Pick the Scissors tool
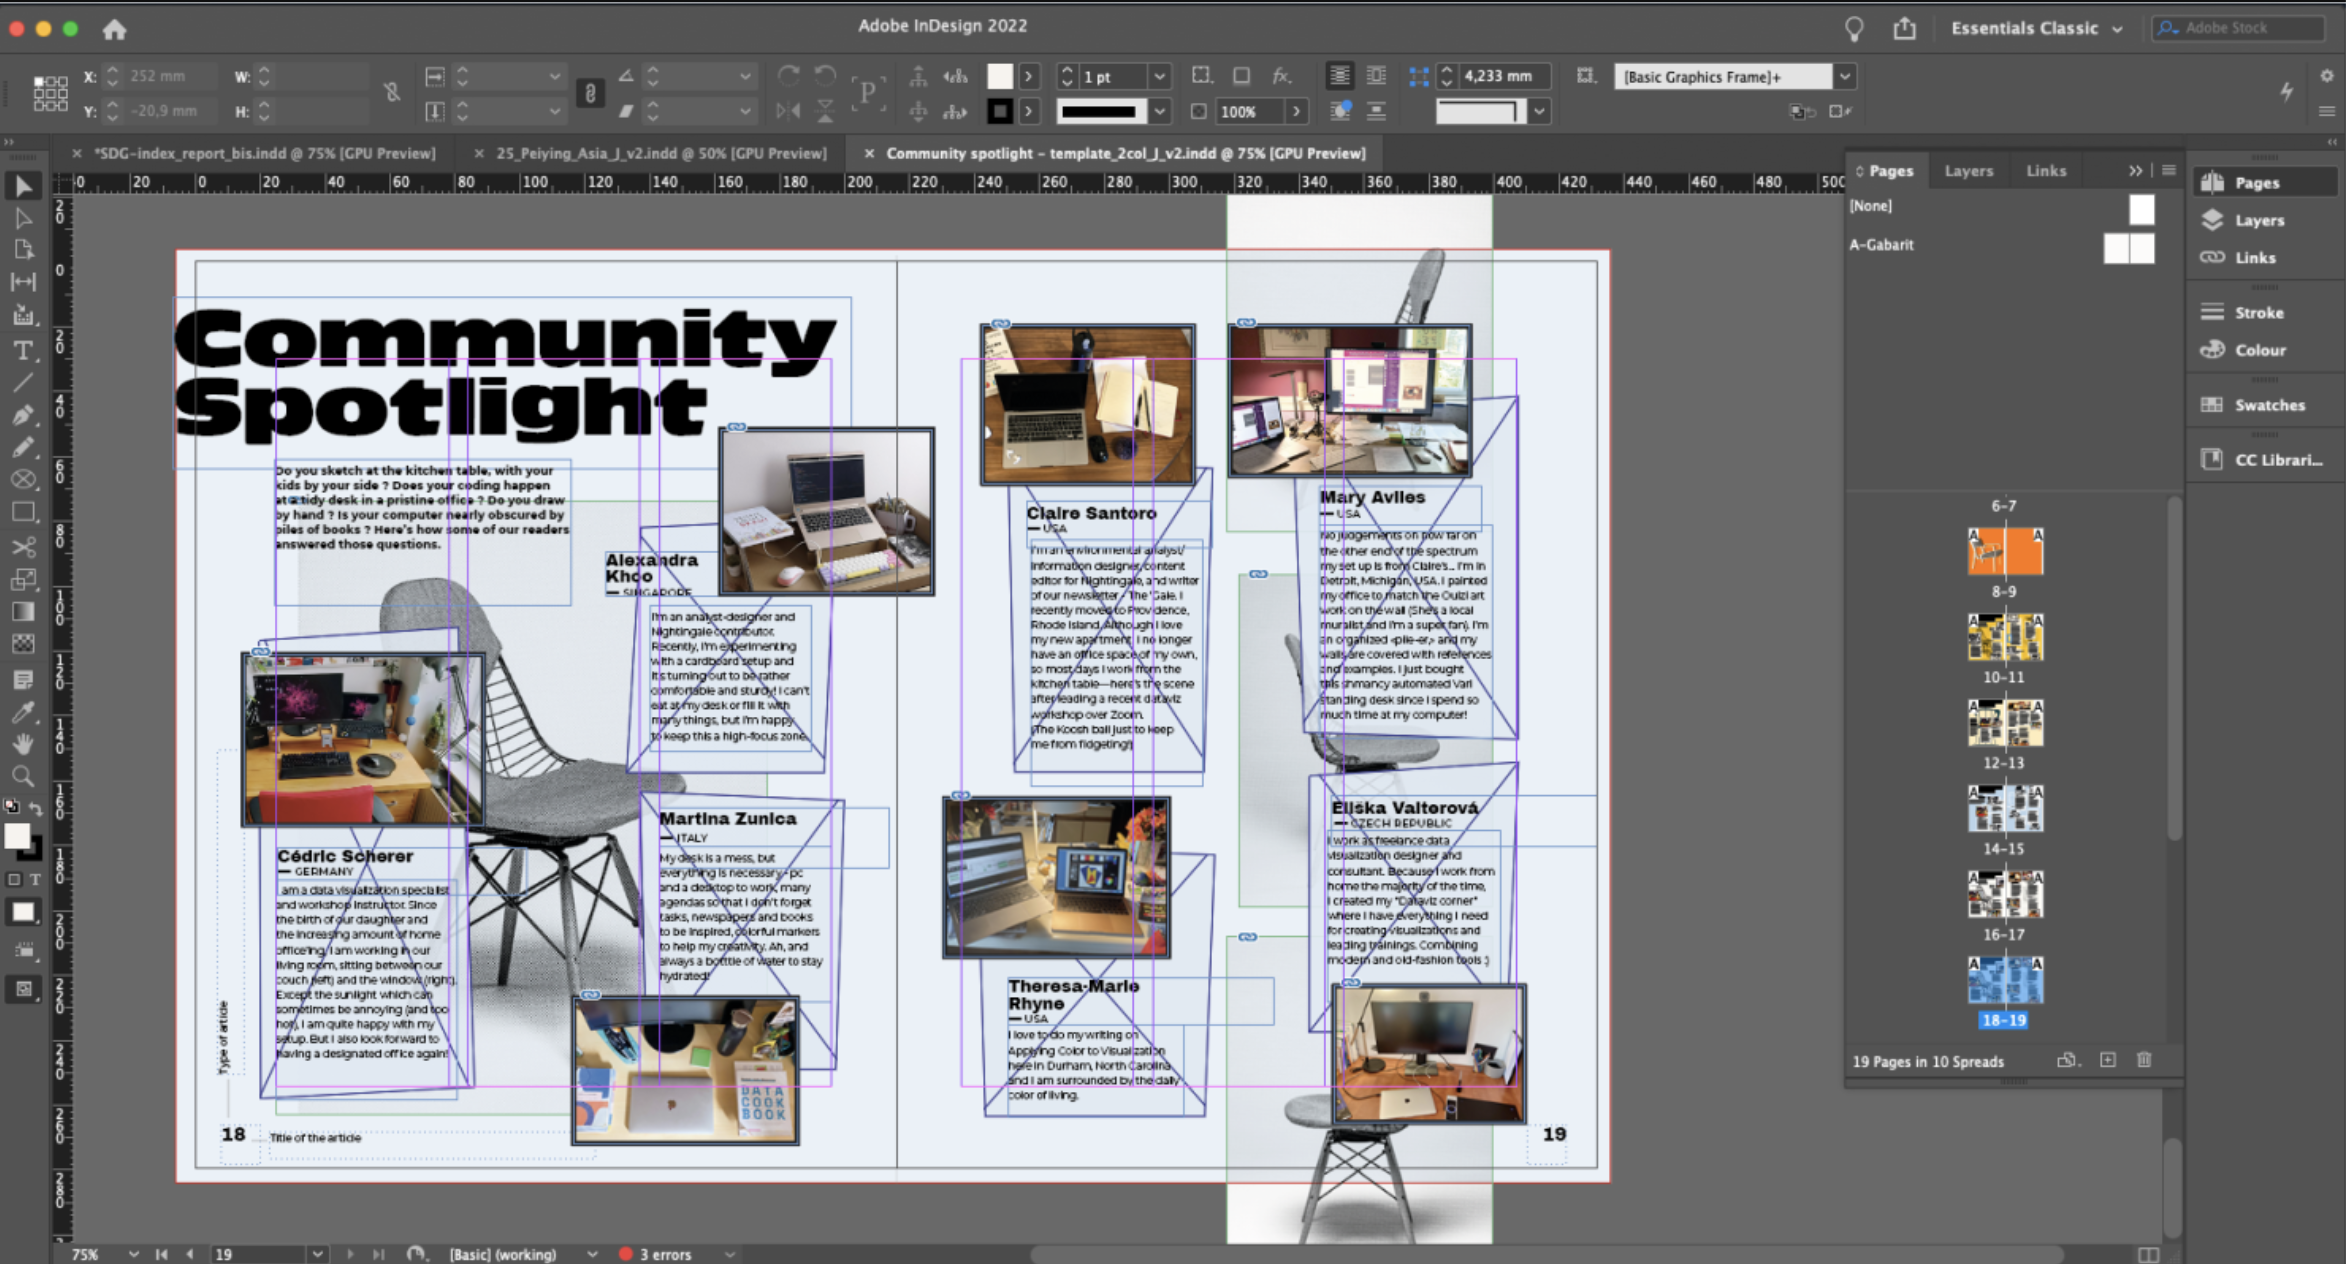 pyautogui.click(x=22, y=546)
